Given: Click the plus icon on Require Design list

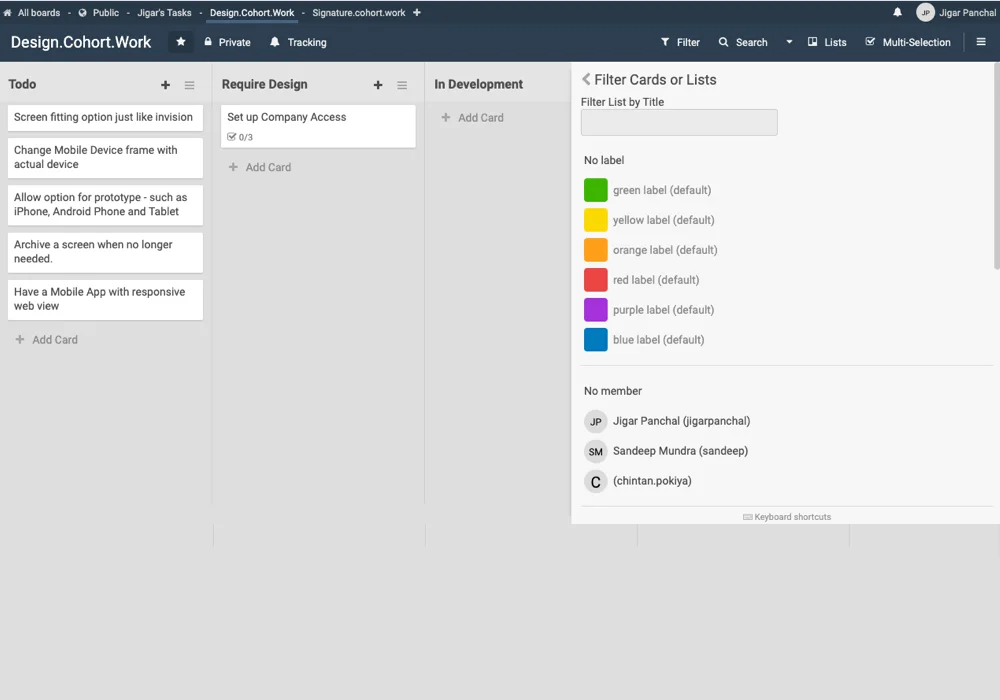Looking at the screenshot, I should (x=378, y=85).
